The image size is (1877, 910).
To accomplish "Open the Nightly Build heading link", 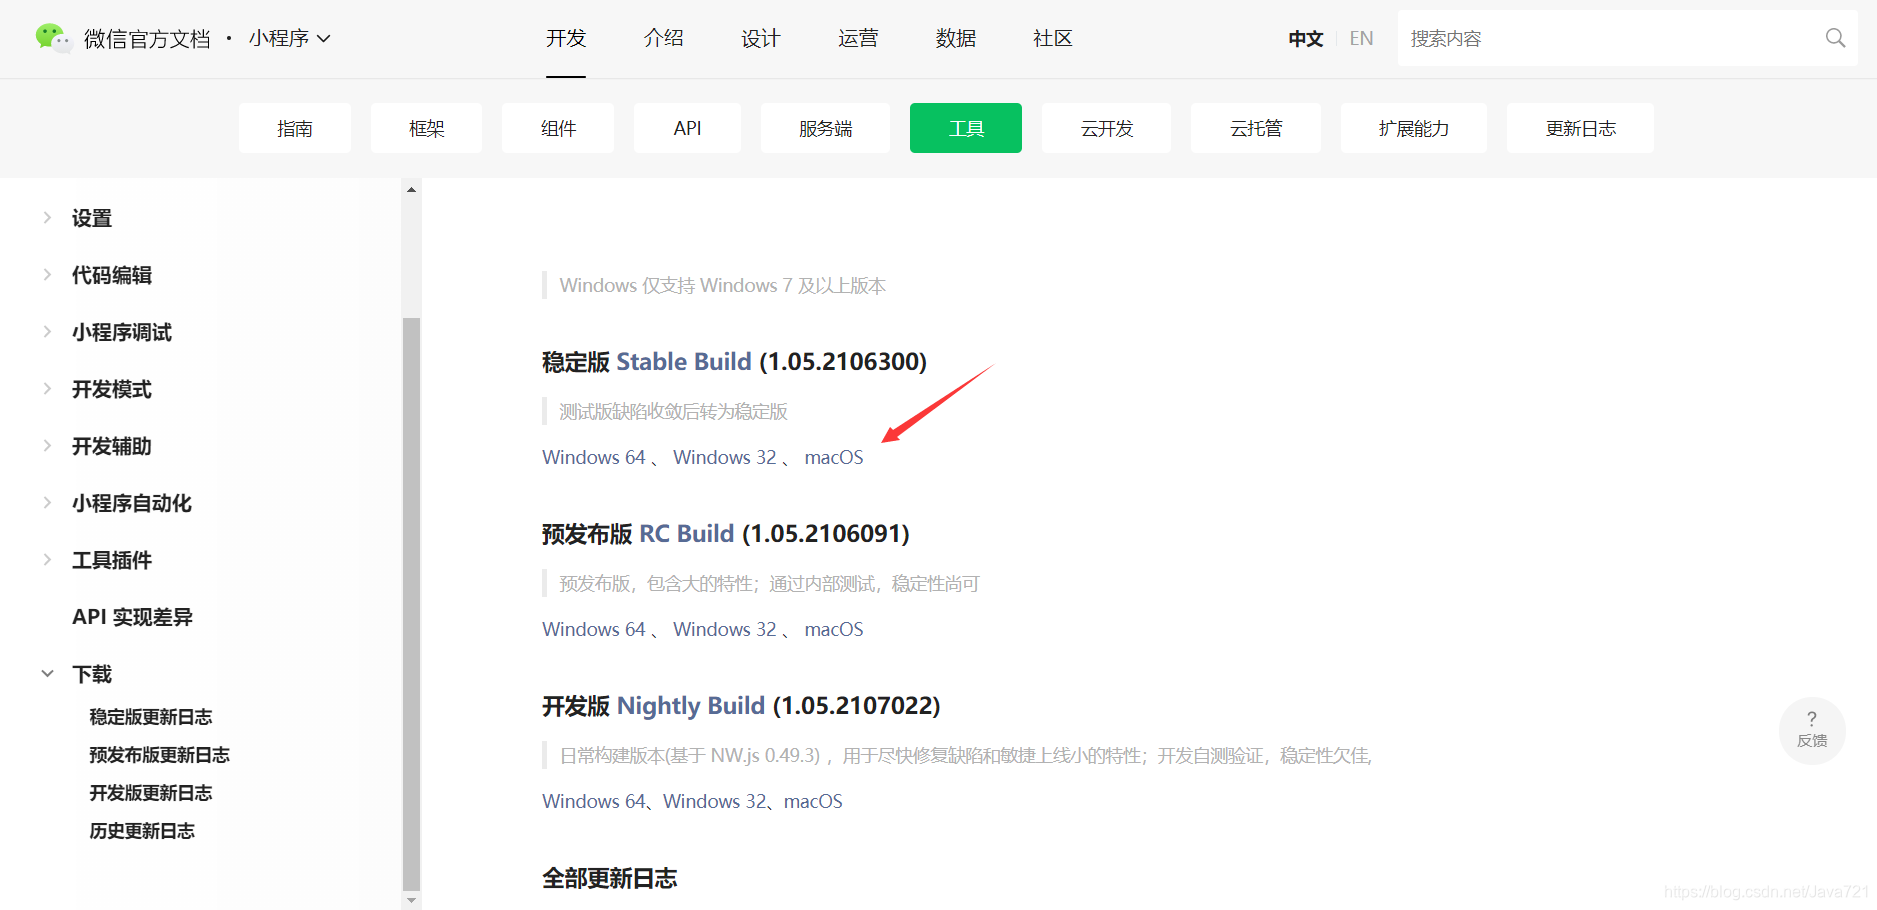I will pos(691,705).
